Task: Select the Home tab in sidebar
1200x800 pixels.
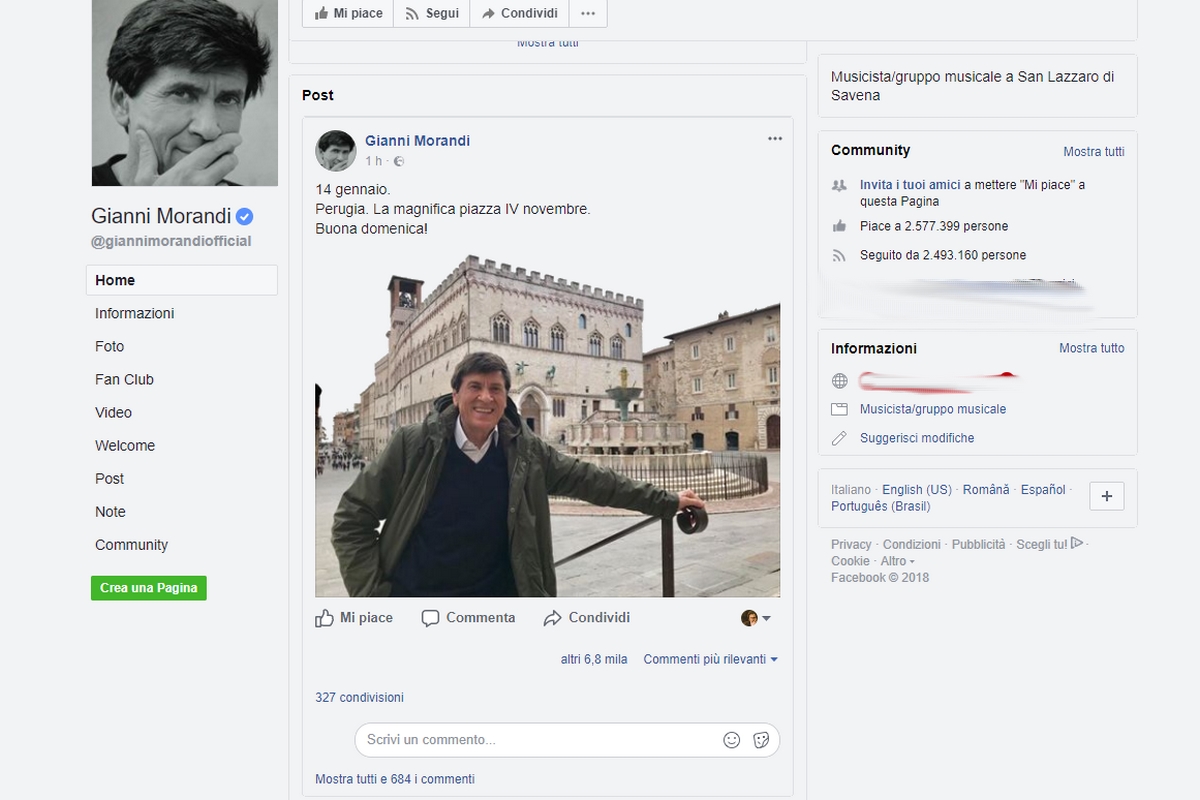Action: pyautogui.click(x=182, y=280)
